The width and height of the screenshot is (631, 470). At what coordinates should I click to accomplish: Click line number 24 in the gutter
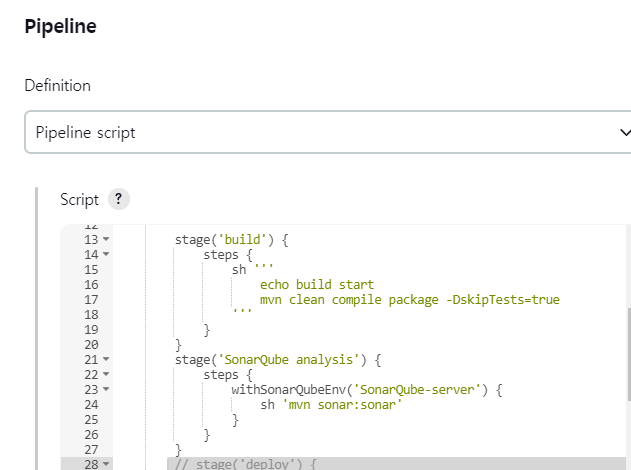[91, 405]
